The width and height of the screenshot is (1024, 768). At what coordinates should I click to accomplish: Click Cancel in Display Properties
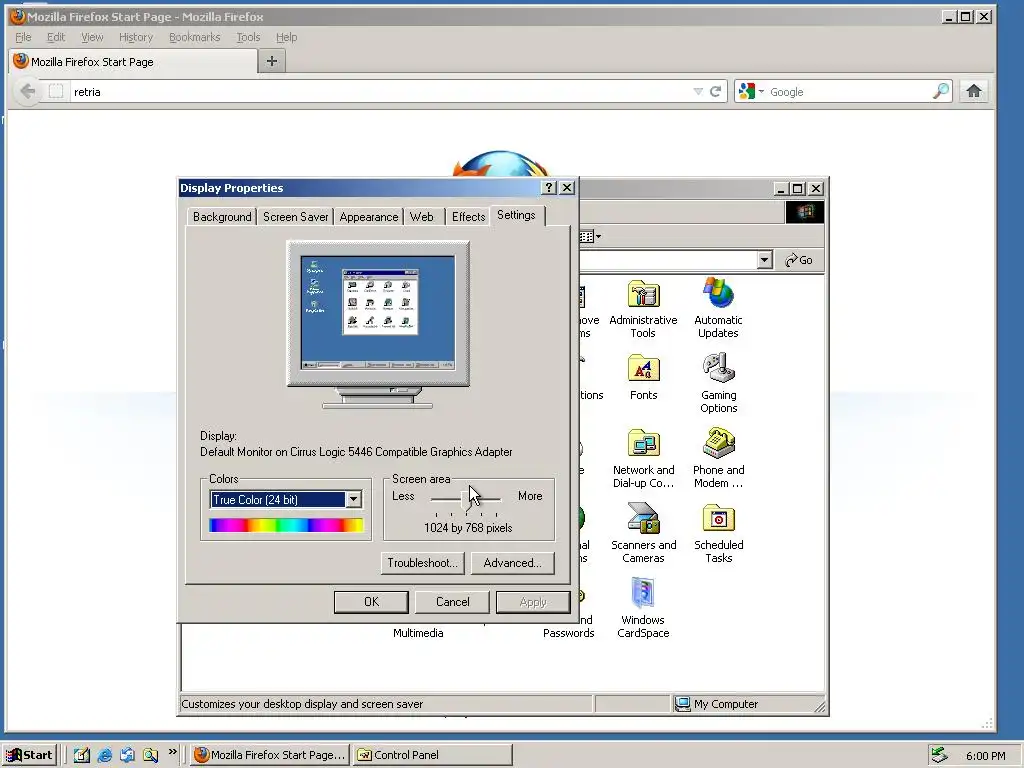[x=453, y=602]
